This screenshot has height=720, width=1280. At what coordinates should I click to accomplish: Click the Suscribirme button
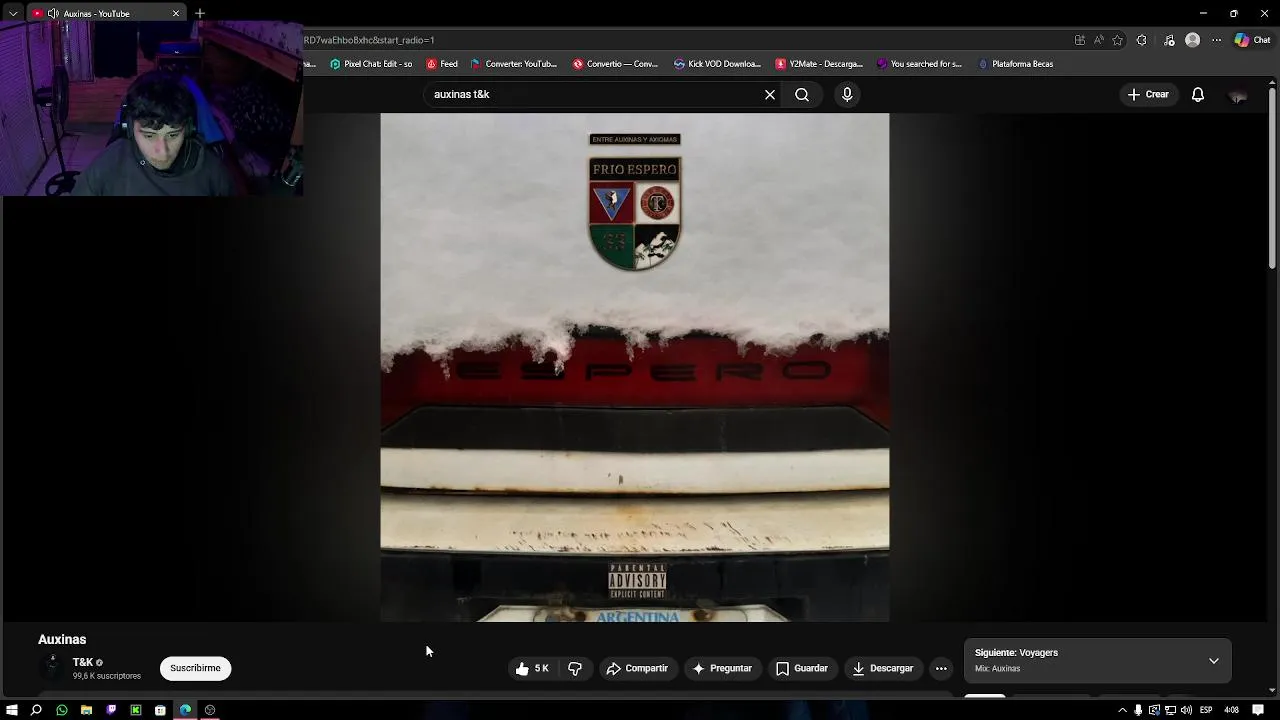pos(195,668)
